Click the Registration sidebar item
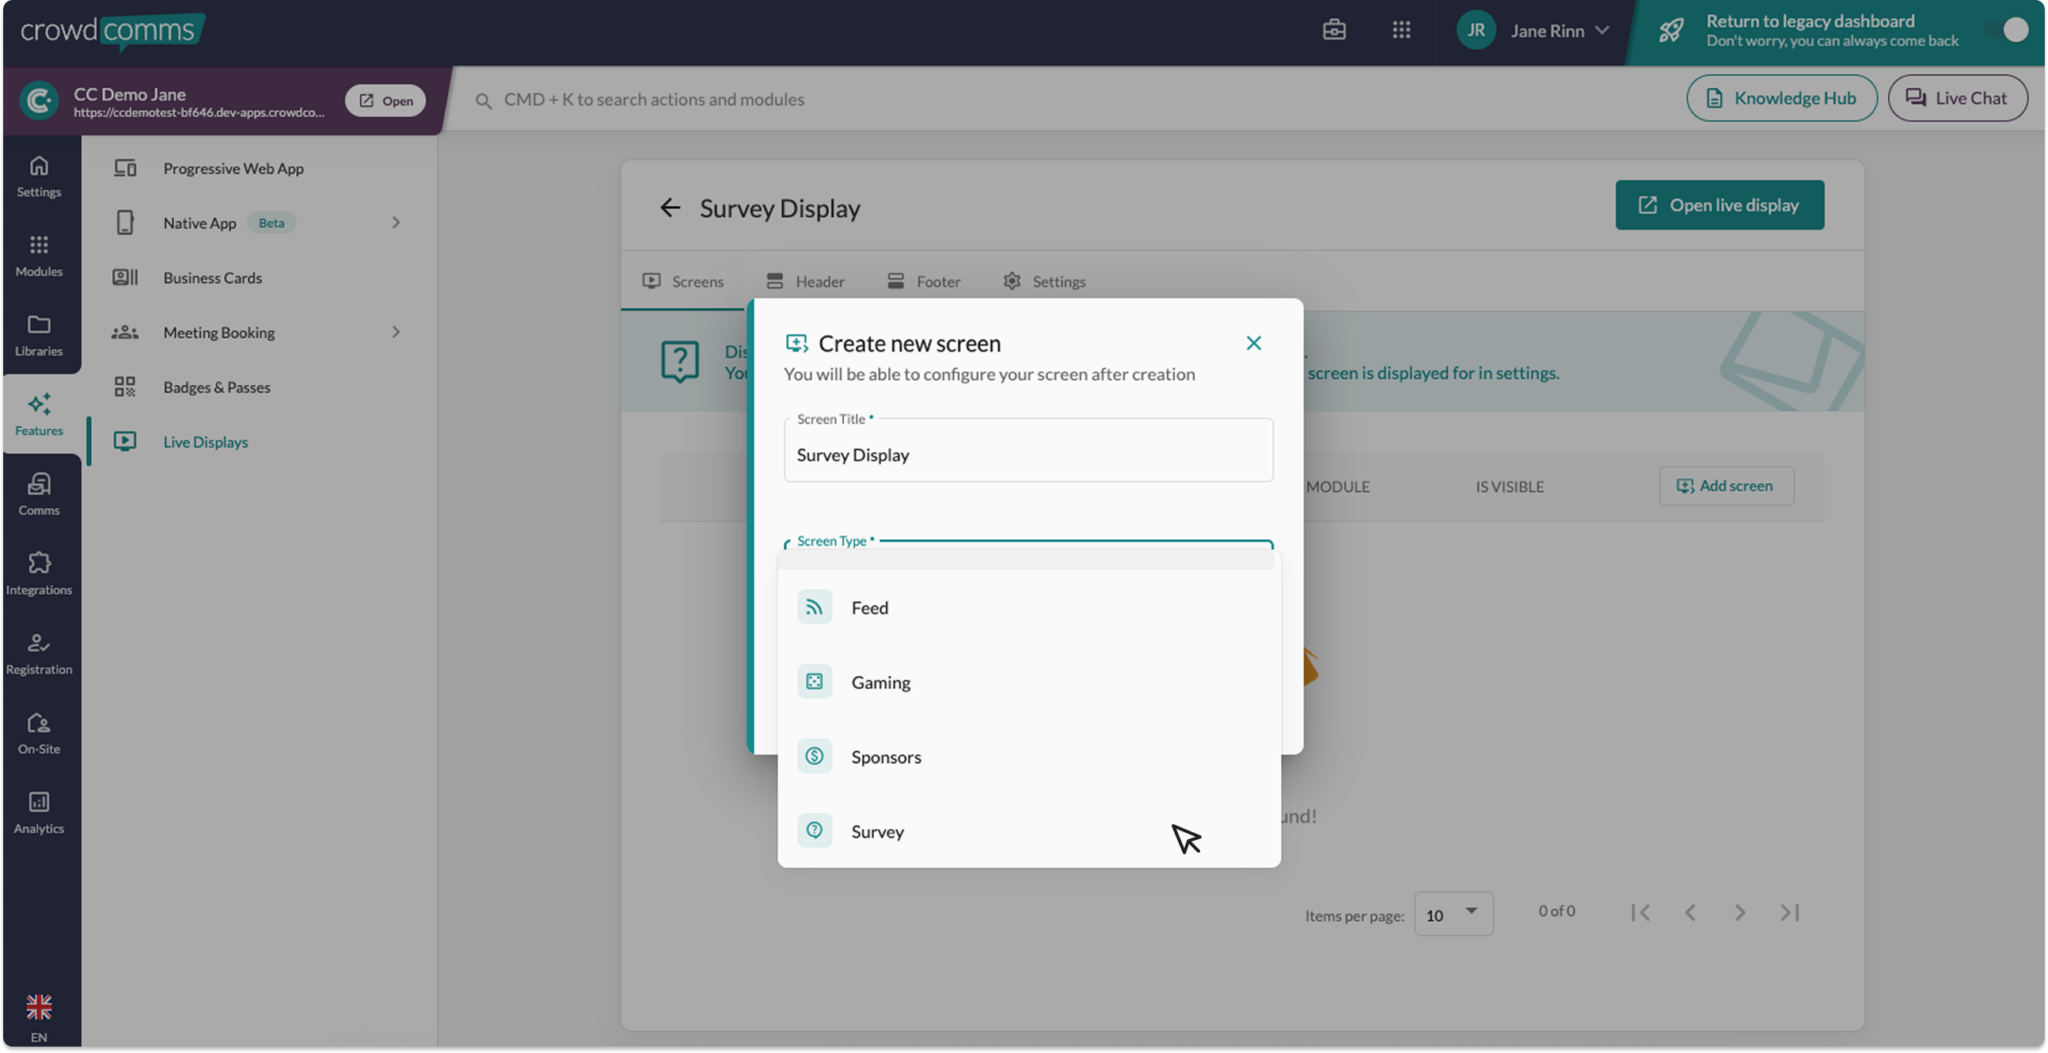The height and width of the screenshot is (1053, 2048). point(39,651)
